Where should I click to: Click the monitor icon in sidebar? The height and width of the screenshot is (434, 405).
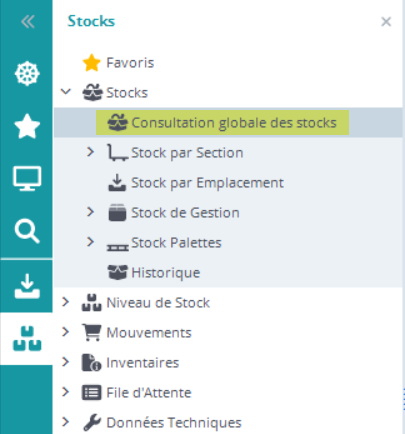pyautogui.click(x=27, y=178)
